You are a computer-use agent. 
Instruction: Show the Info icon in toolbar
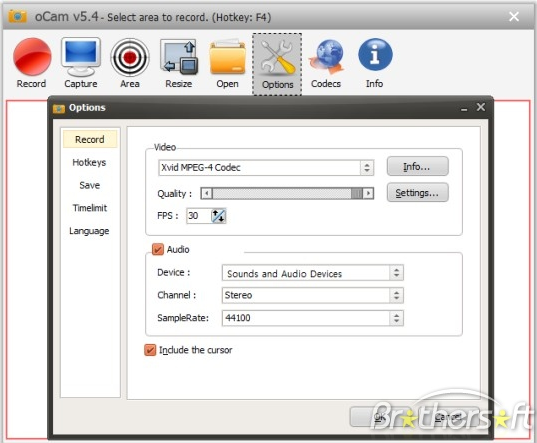(375, 55)
